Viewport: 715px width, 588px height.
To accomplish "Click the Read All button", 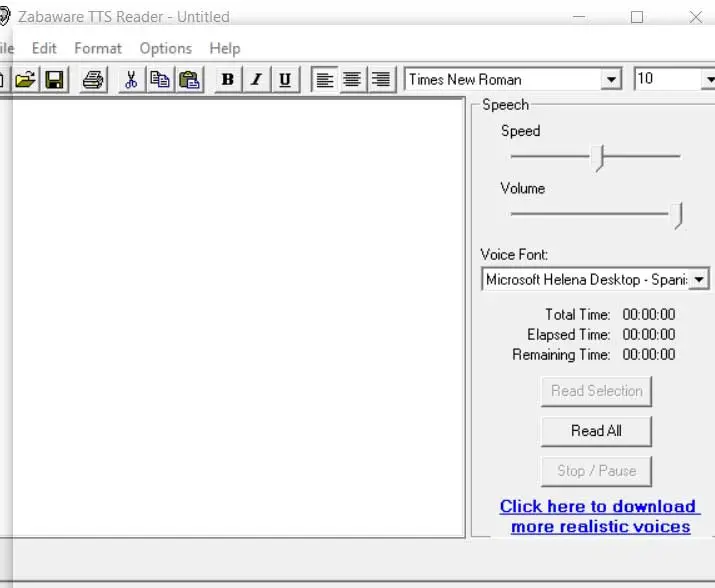I will (x=596, y=431).
